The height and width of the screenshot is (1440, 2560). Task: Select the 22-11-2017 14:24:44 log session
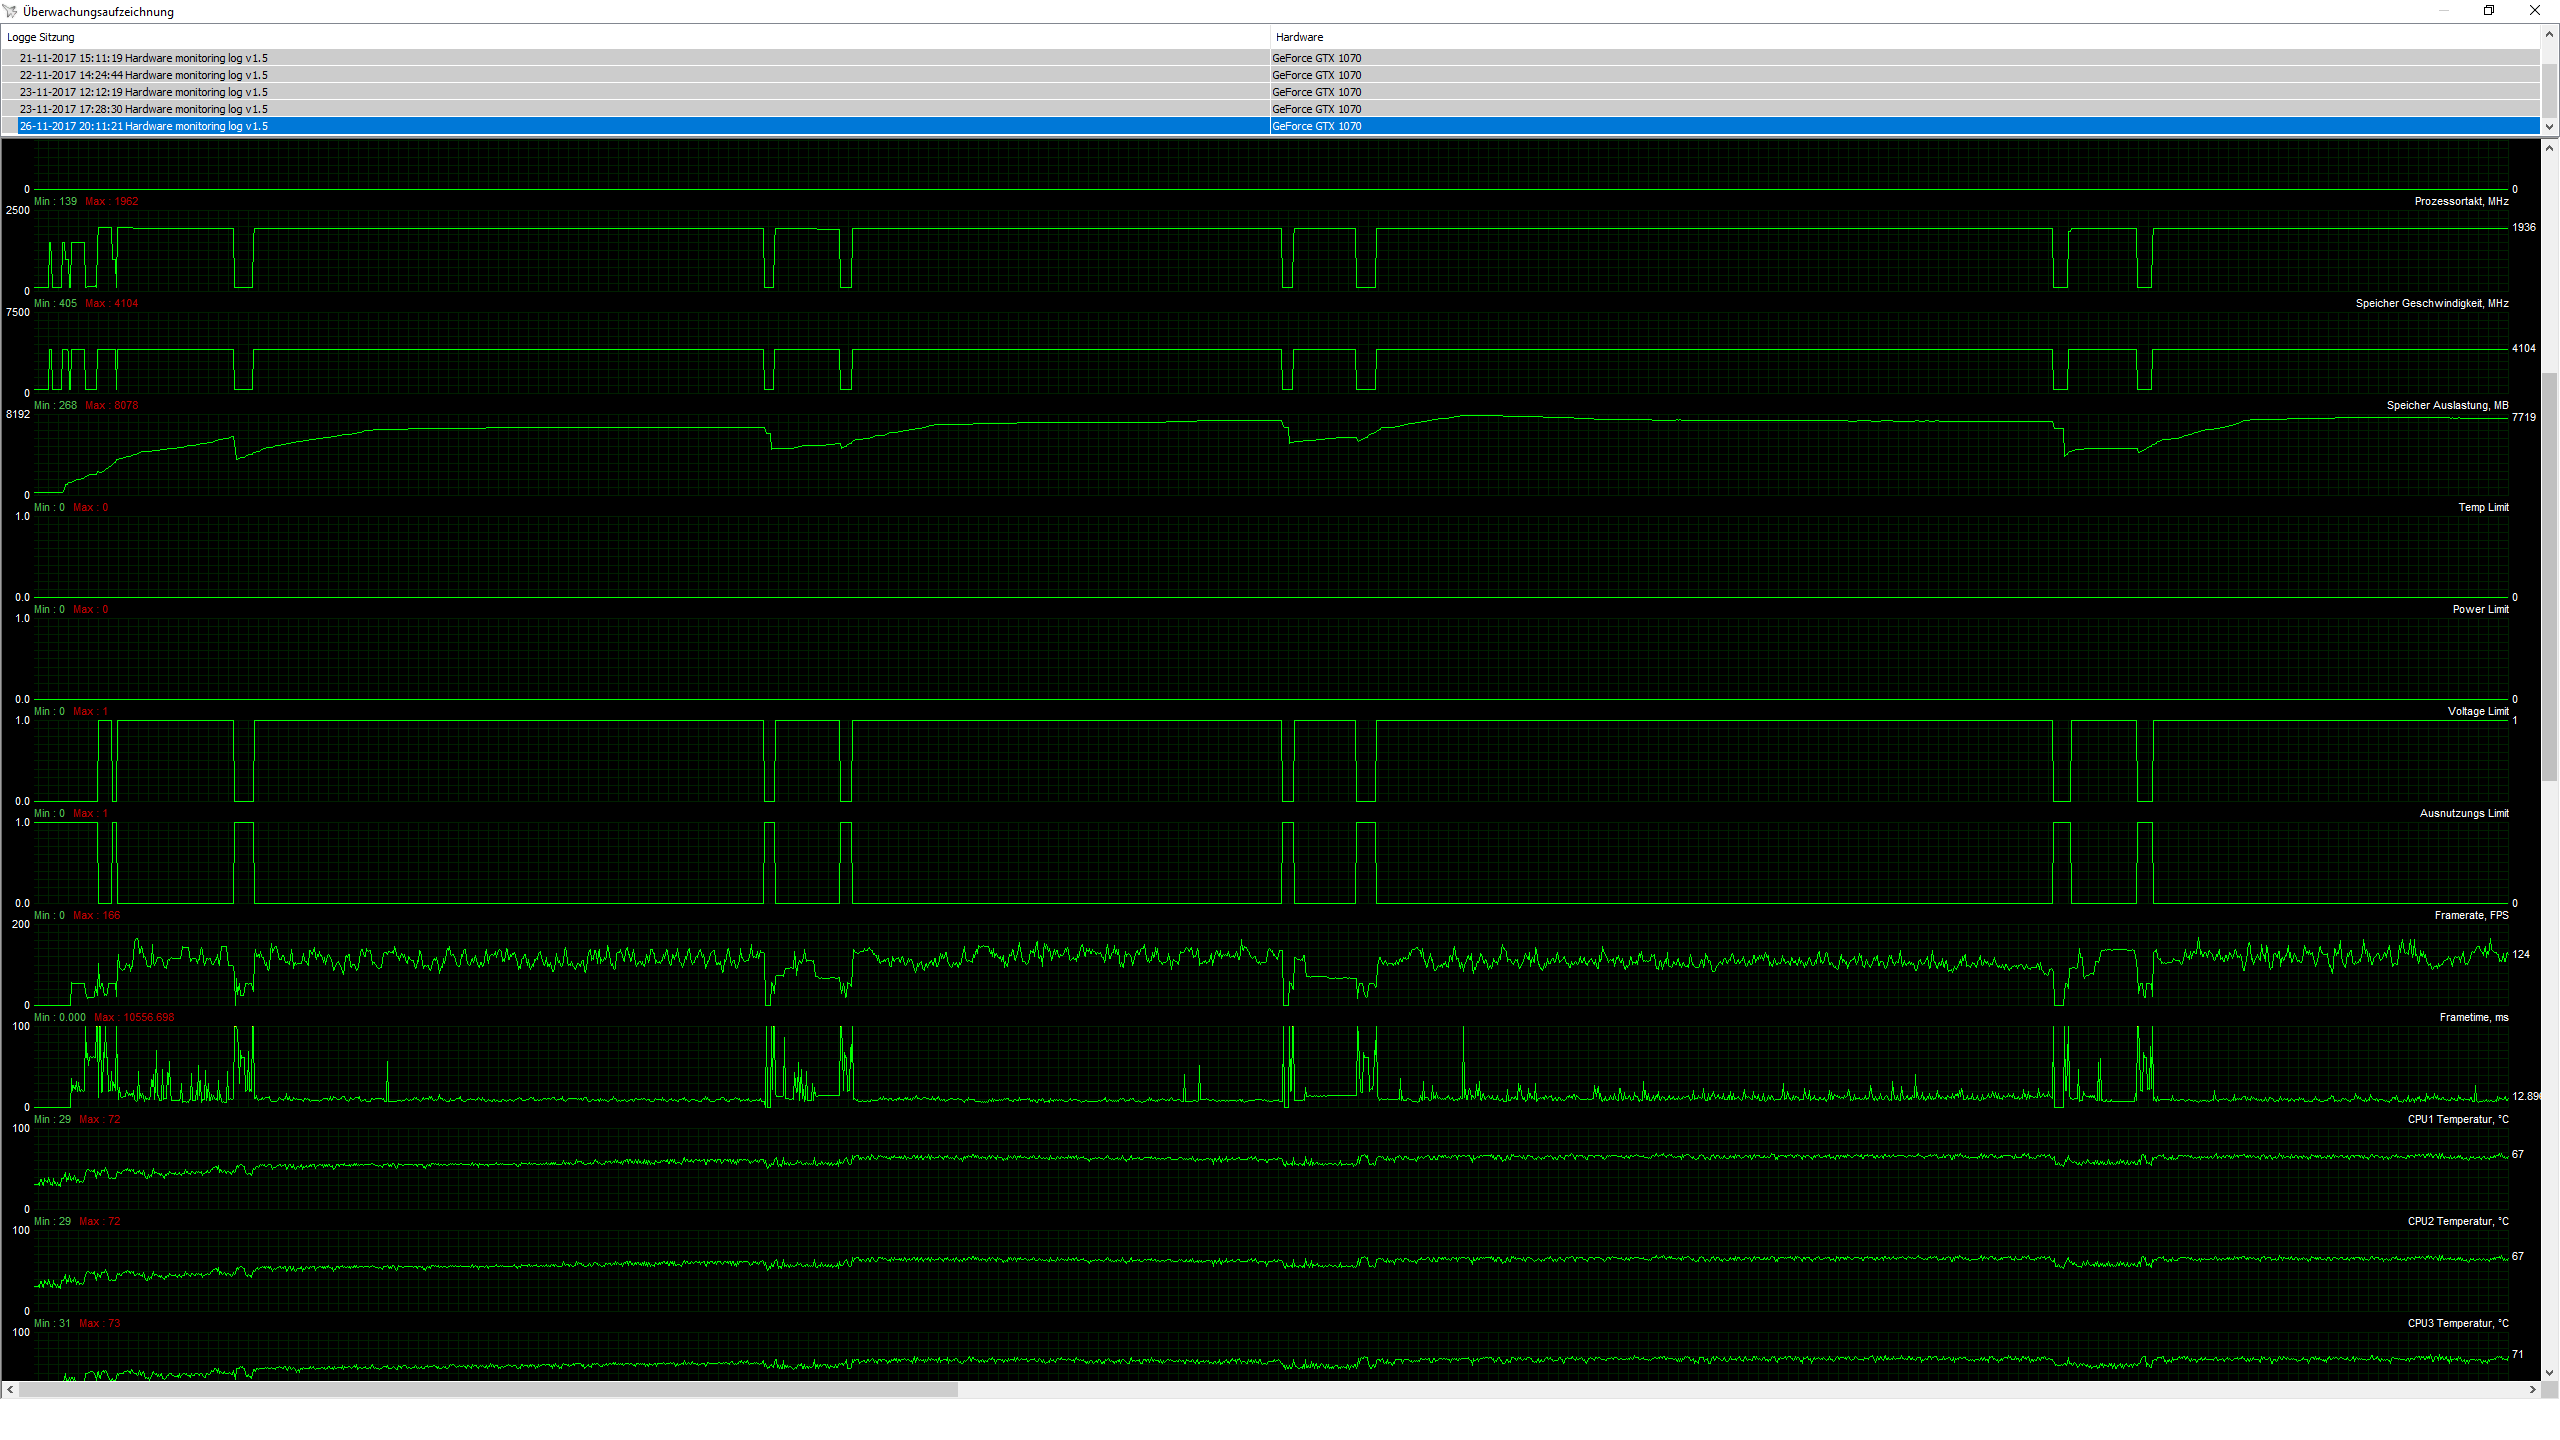[x=143, y=75]
